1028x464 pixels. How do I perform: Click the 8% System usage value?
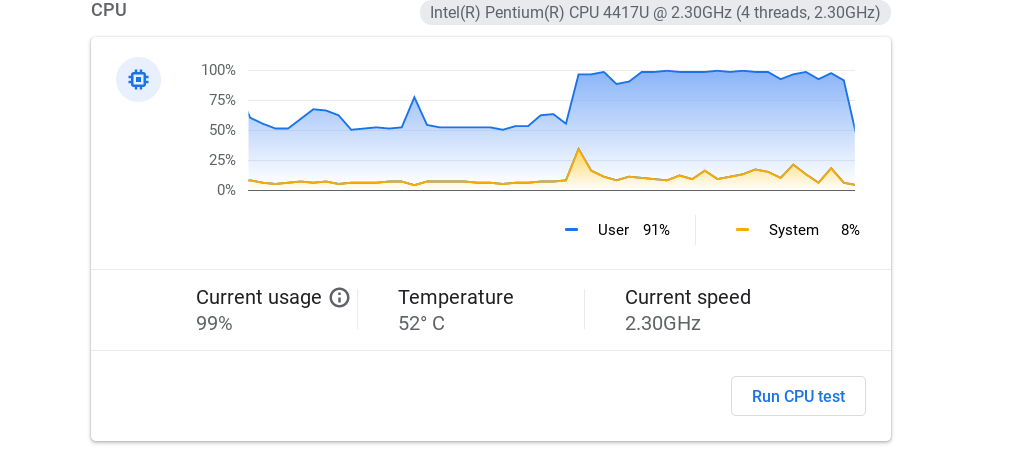[850, 230]
